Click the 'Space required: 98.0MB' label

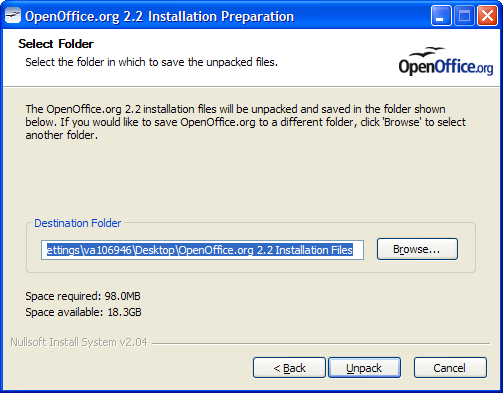(83, 296)
